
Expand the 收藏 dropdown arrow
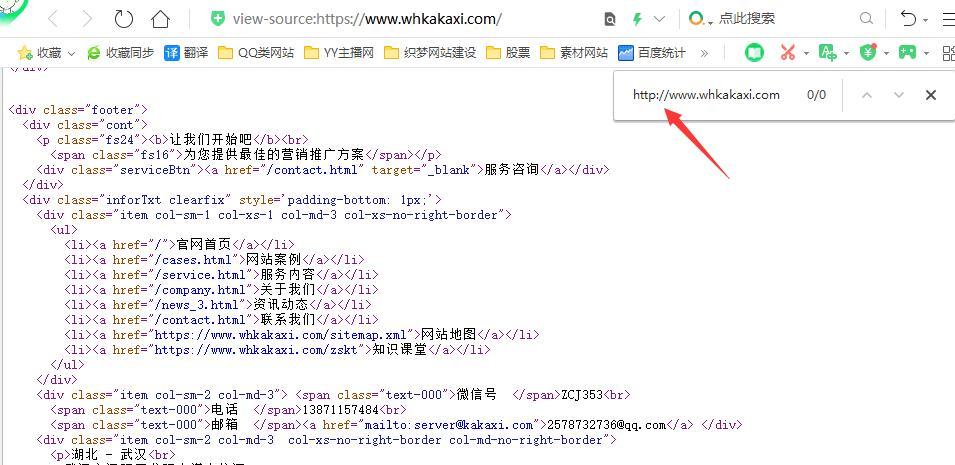[71, 54]
